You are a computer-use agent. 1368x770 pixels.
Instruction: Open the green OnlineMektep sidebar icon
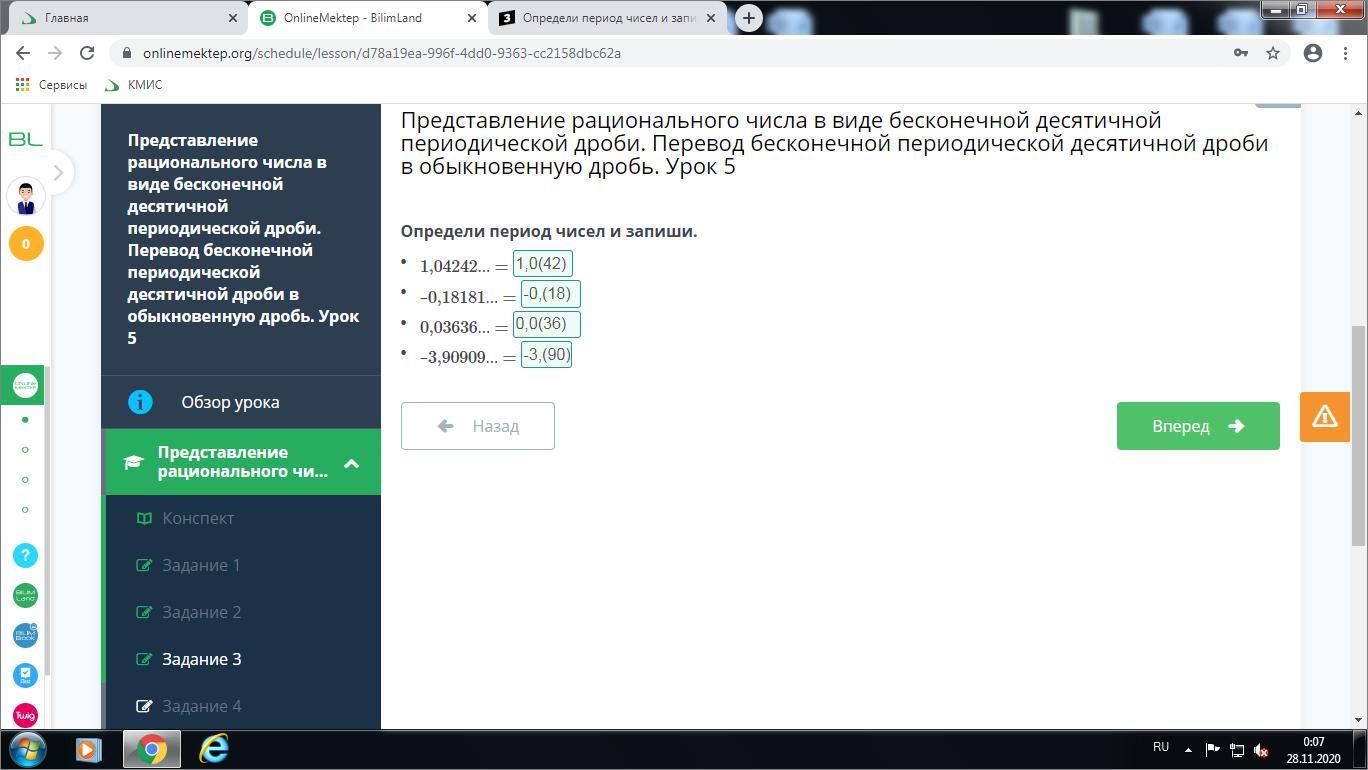pos(25,385)
